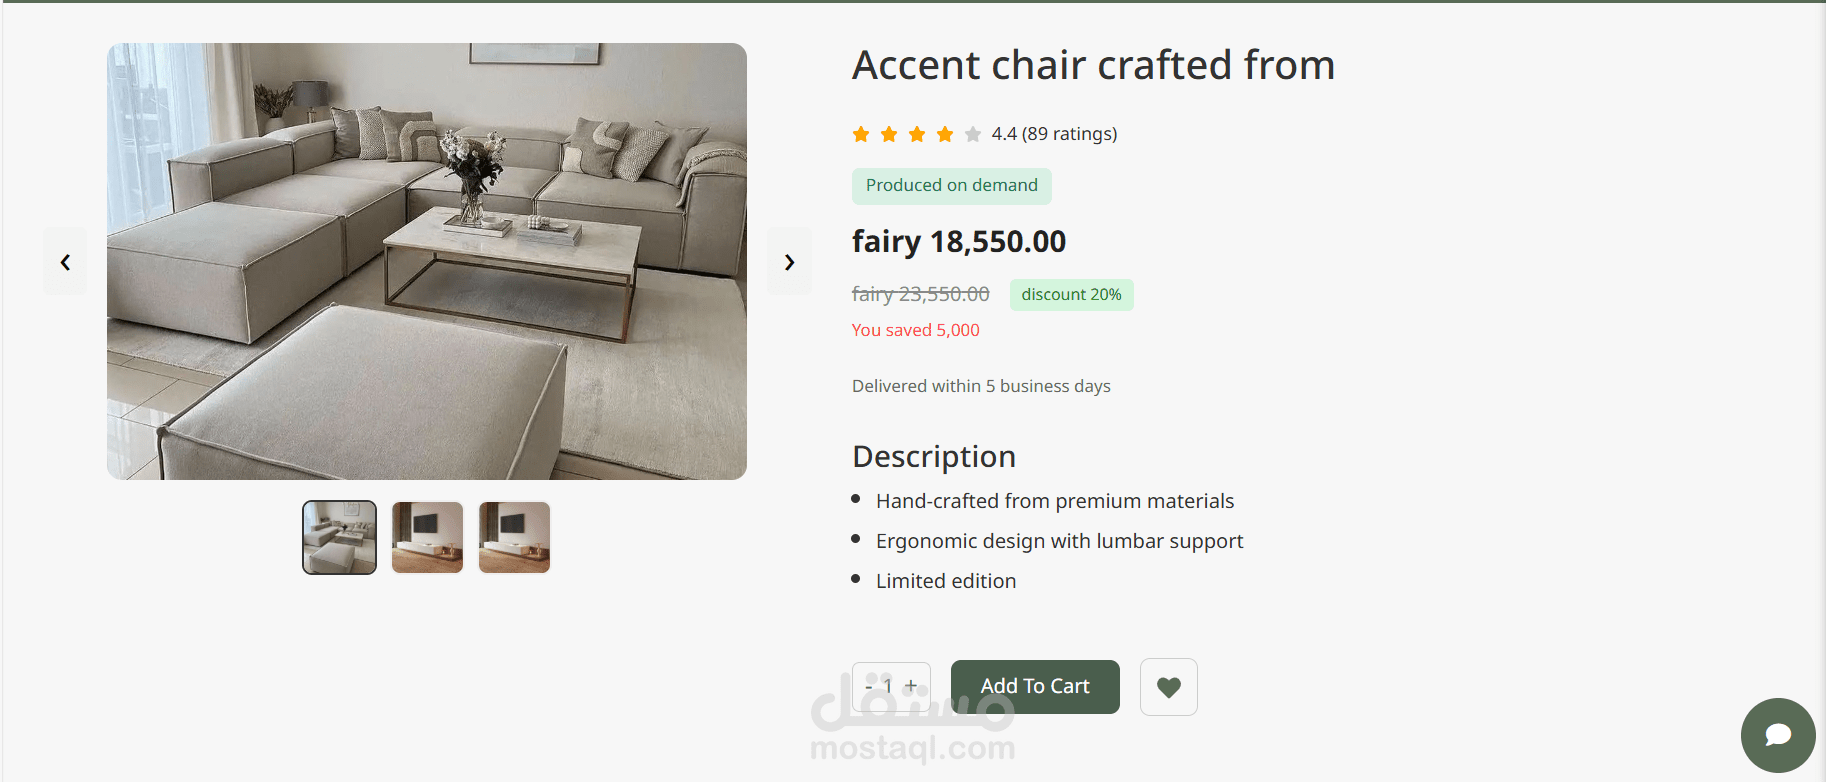Select the first sofa thumbnail
The image size is (1826, 782).
point(340,538)
